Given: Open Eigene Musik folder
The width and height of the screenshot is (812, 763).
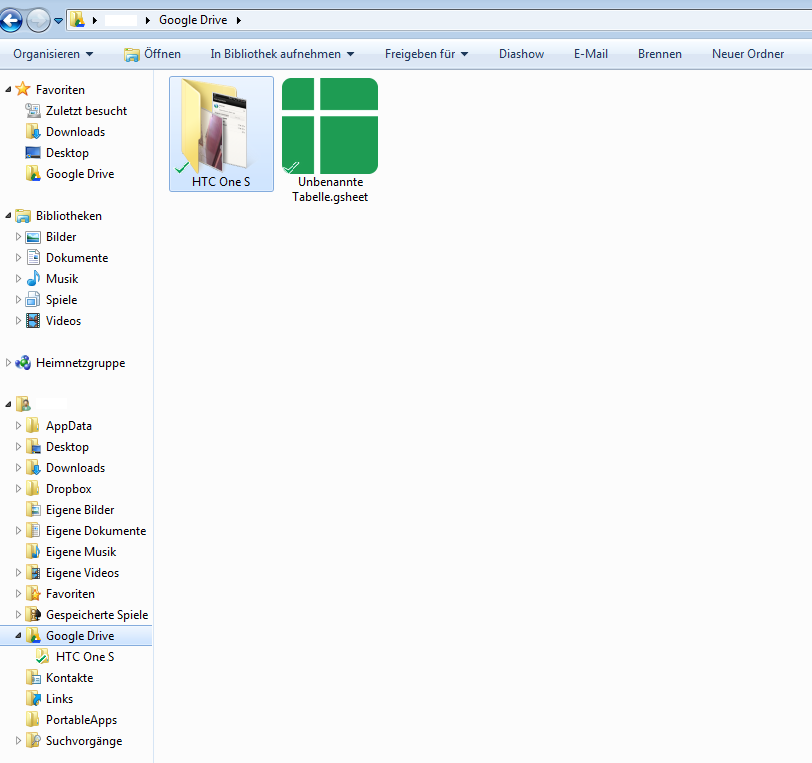Looking at the screenshot, I should 81,552.
